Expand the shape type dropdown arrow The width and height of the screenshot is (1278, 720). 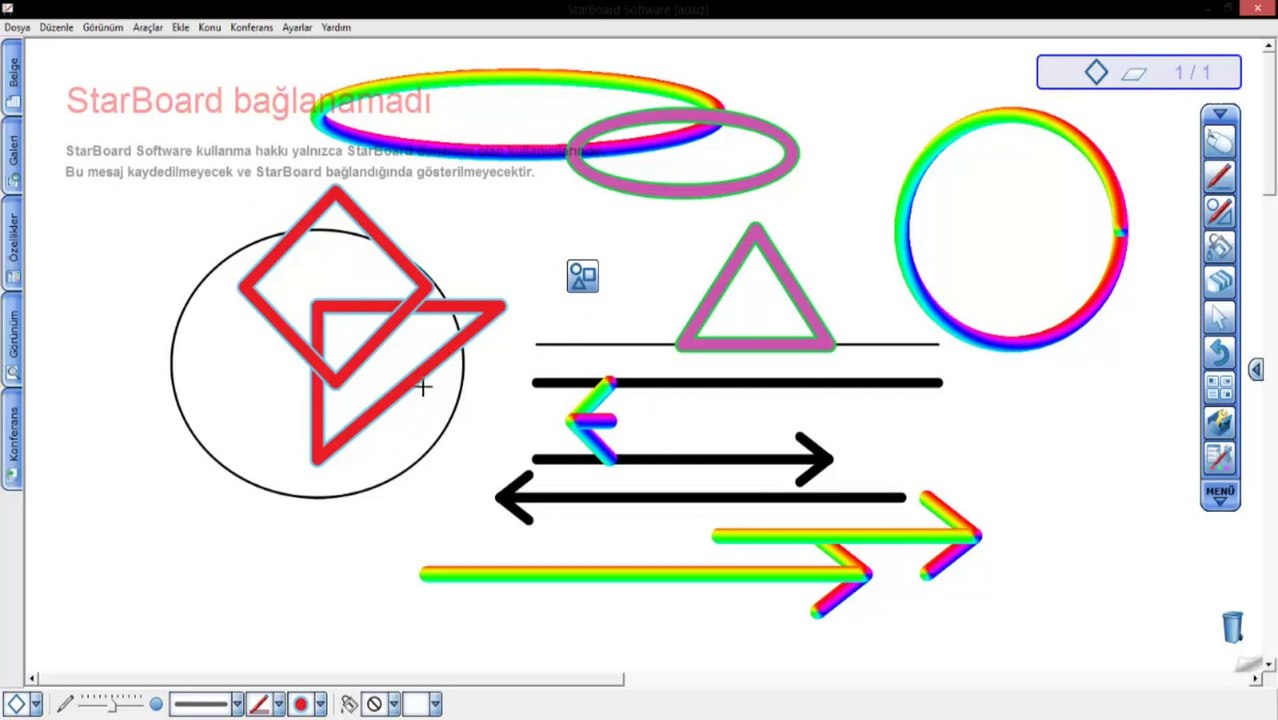(36, 704)
